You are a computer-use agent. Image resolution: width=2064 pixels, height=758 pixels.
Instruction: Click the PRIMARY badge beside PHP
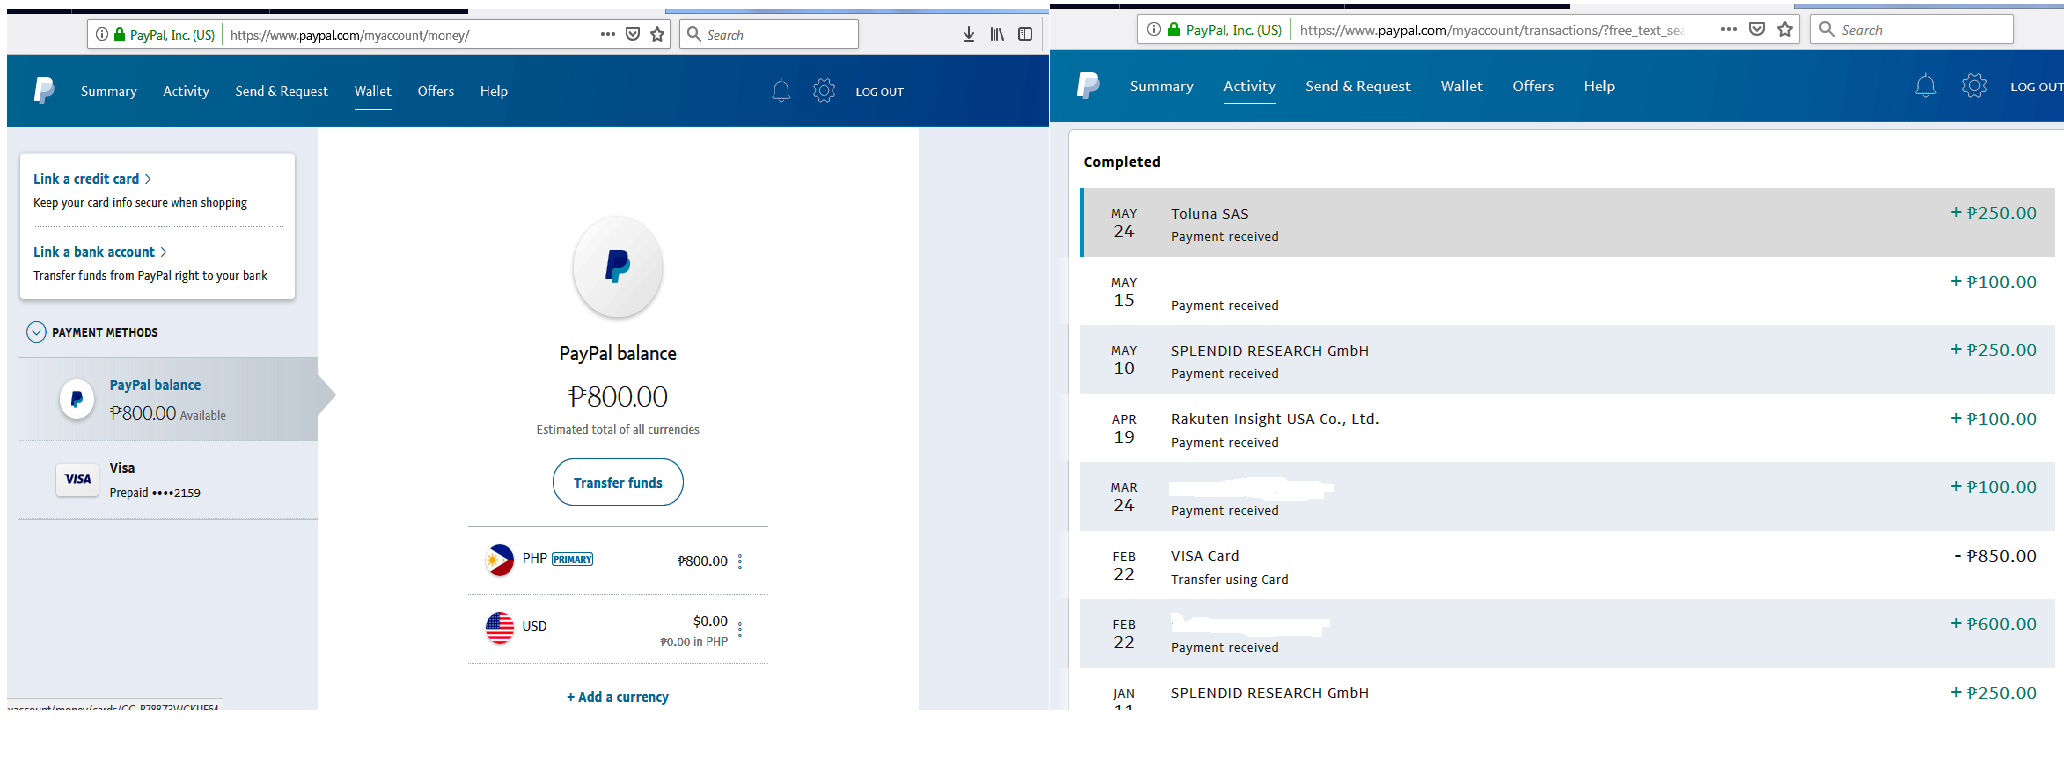[x=573, y=559]
